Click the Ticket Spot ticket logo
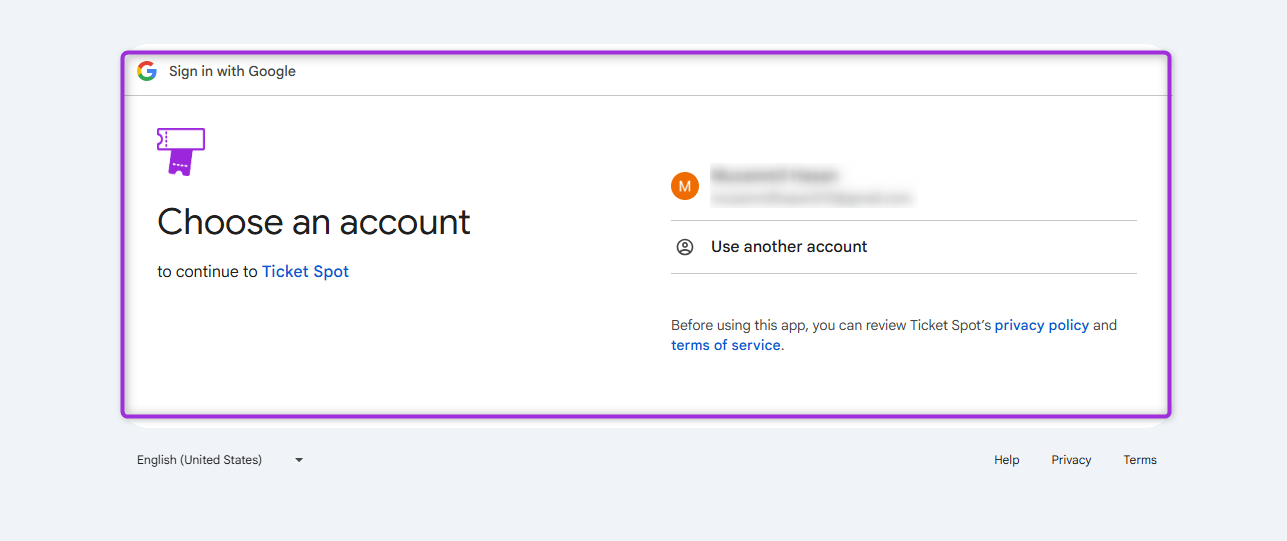This screenshot has width=1287, height=541. (x=181, y=152)
